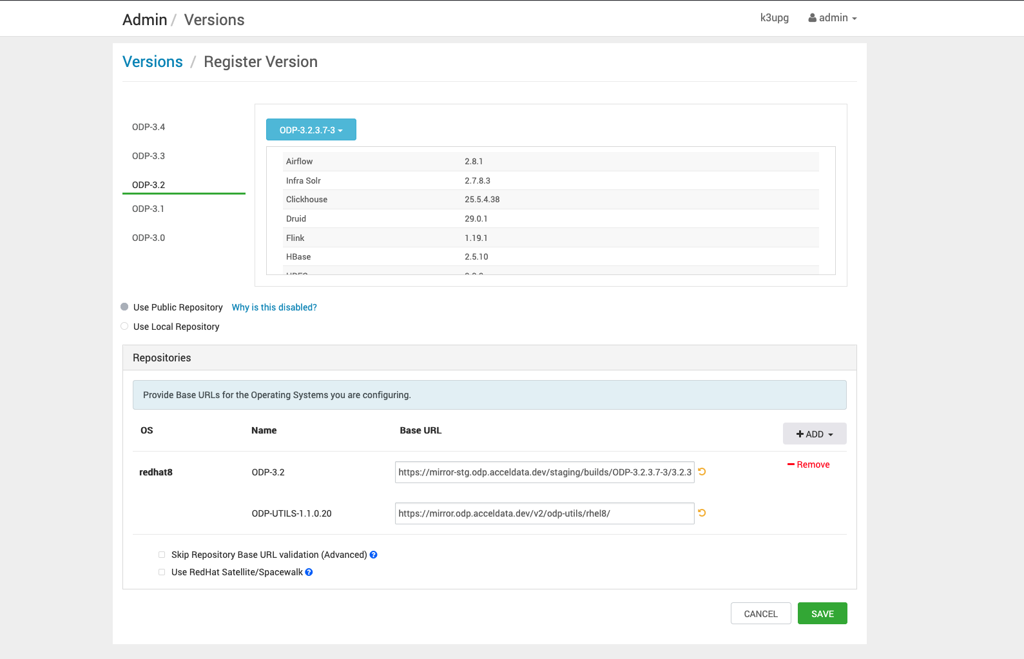Select the ODP-3.1 stack tab

[x=148, y=209]
